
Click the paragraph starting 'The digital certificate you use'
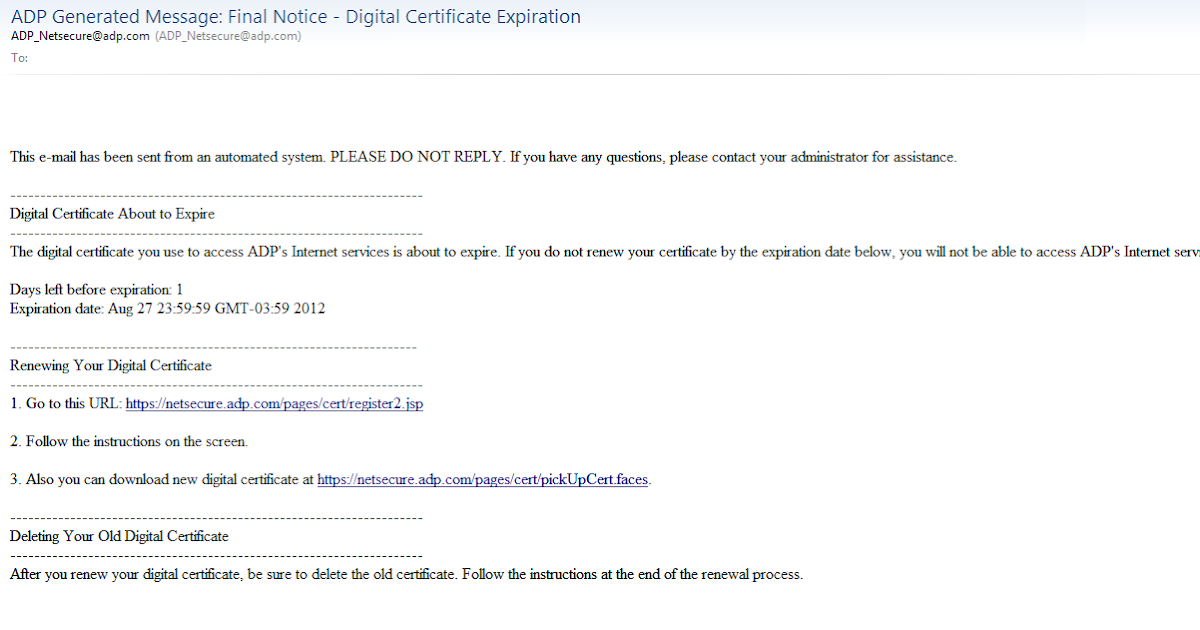[605, 251]
